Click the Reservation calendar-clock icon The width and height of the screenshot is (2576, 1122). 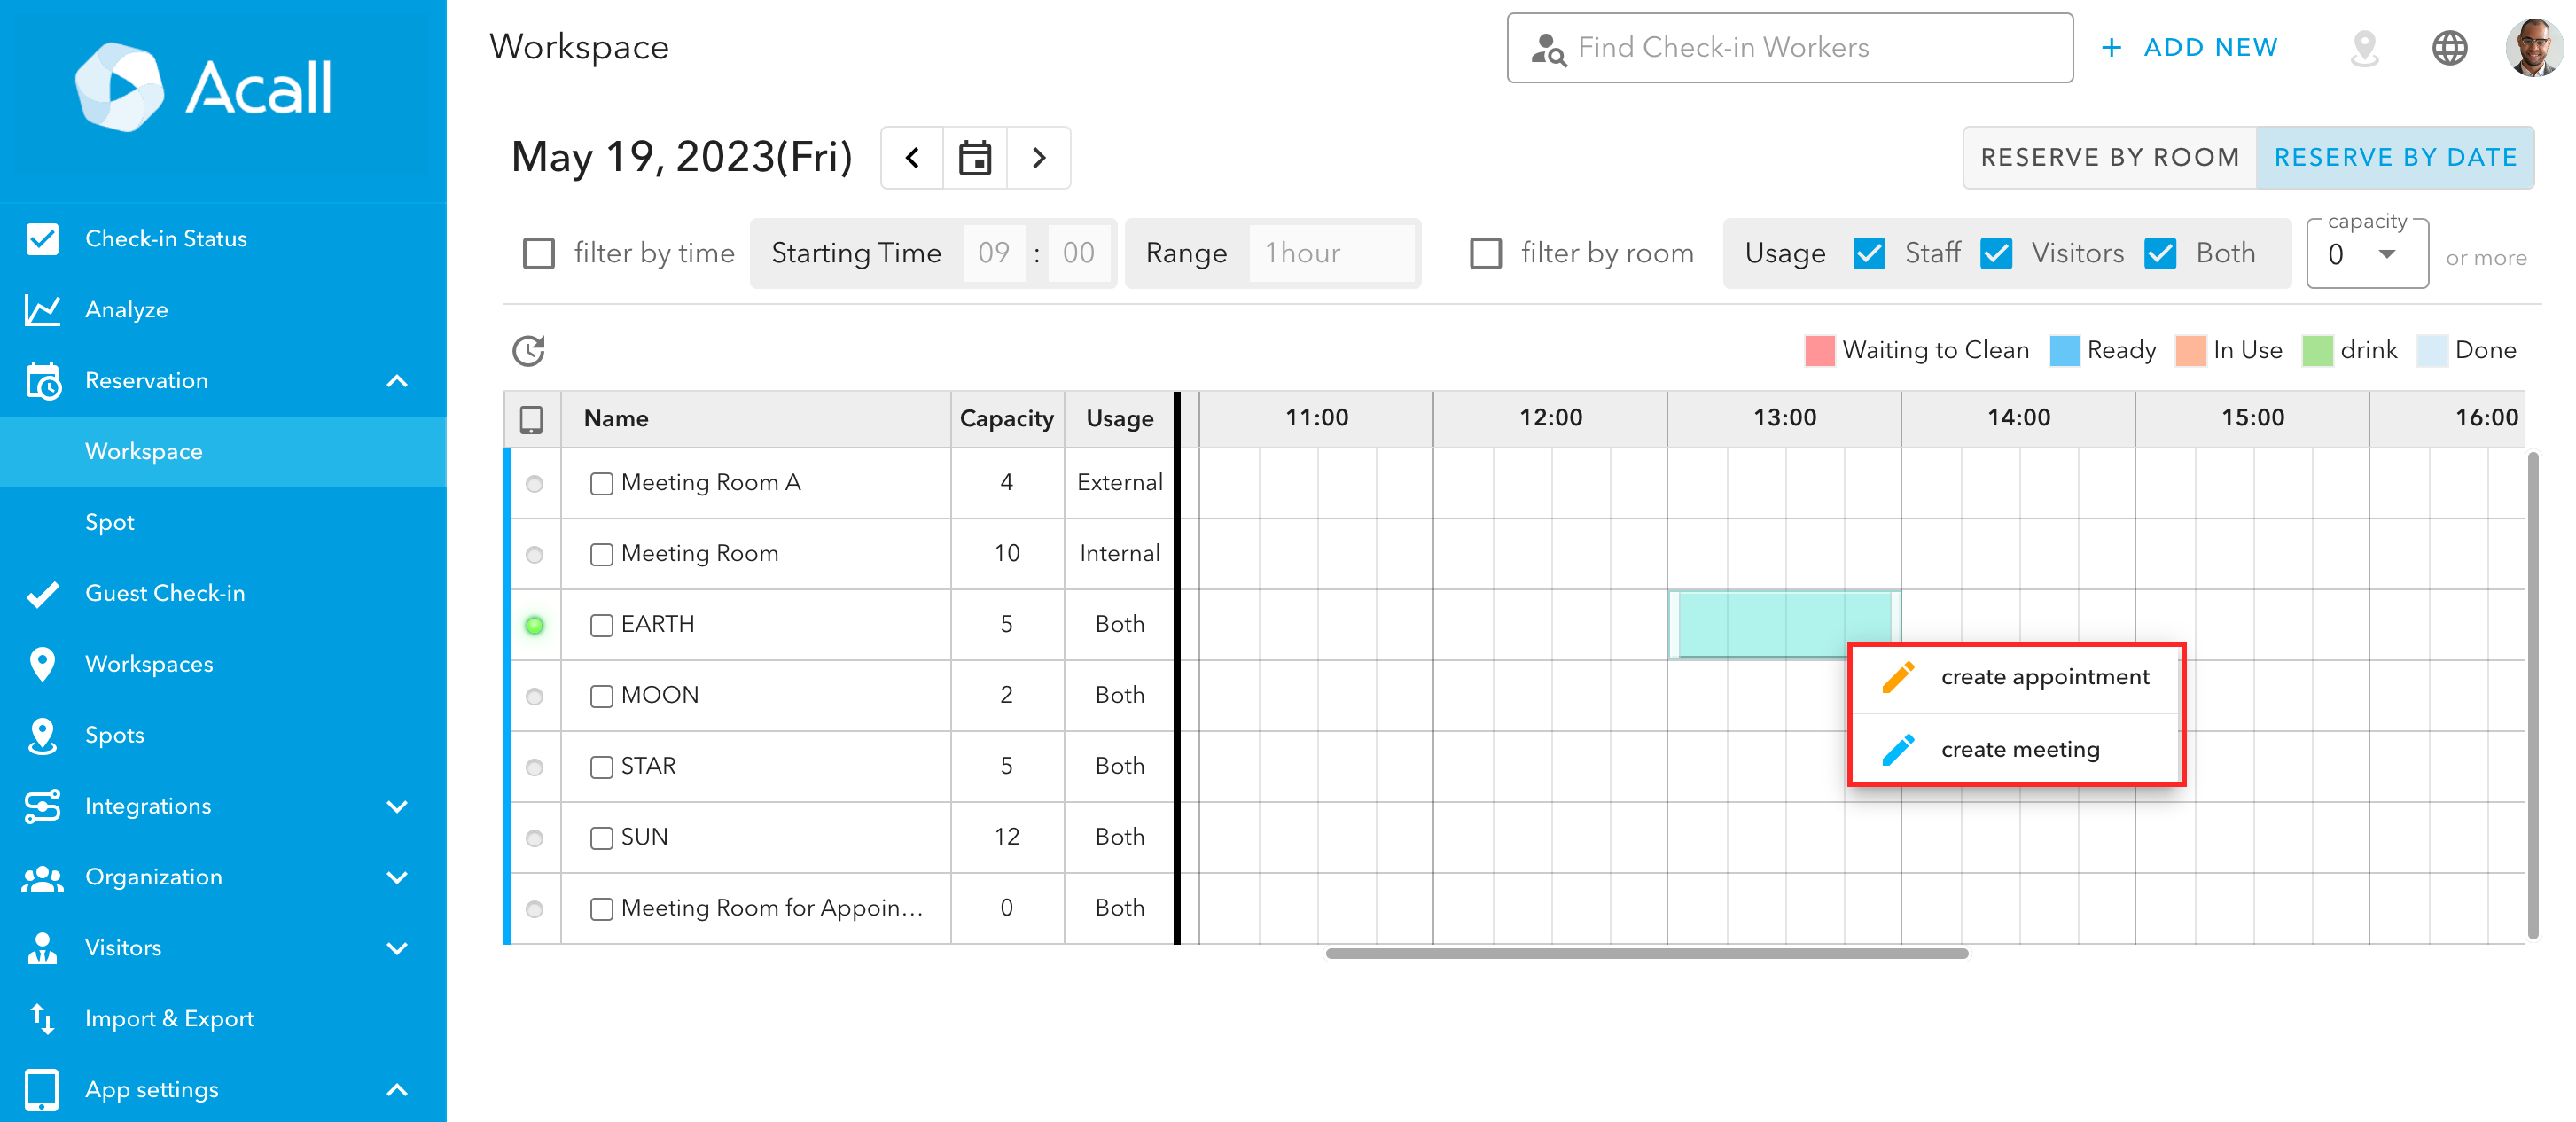(43, 381)
